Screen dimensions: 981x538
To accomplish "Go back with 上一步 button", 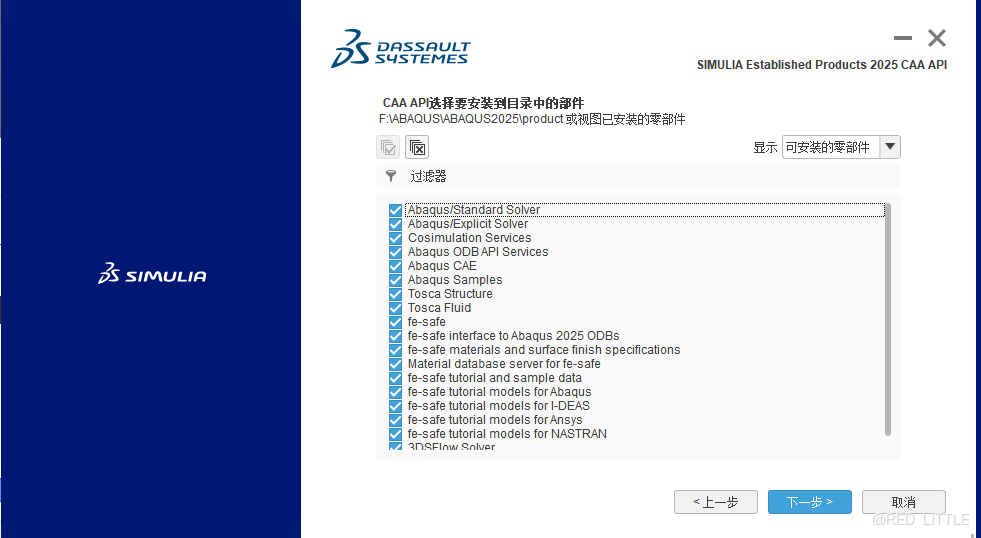I will 716,502.
